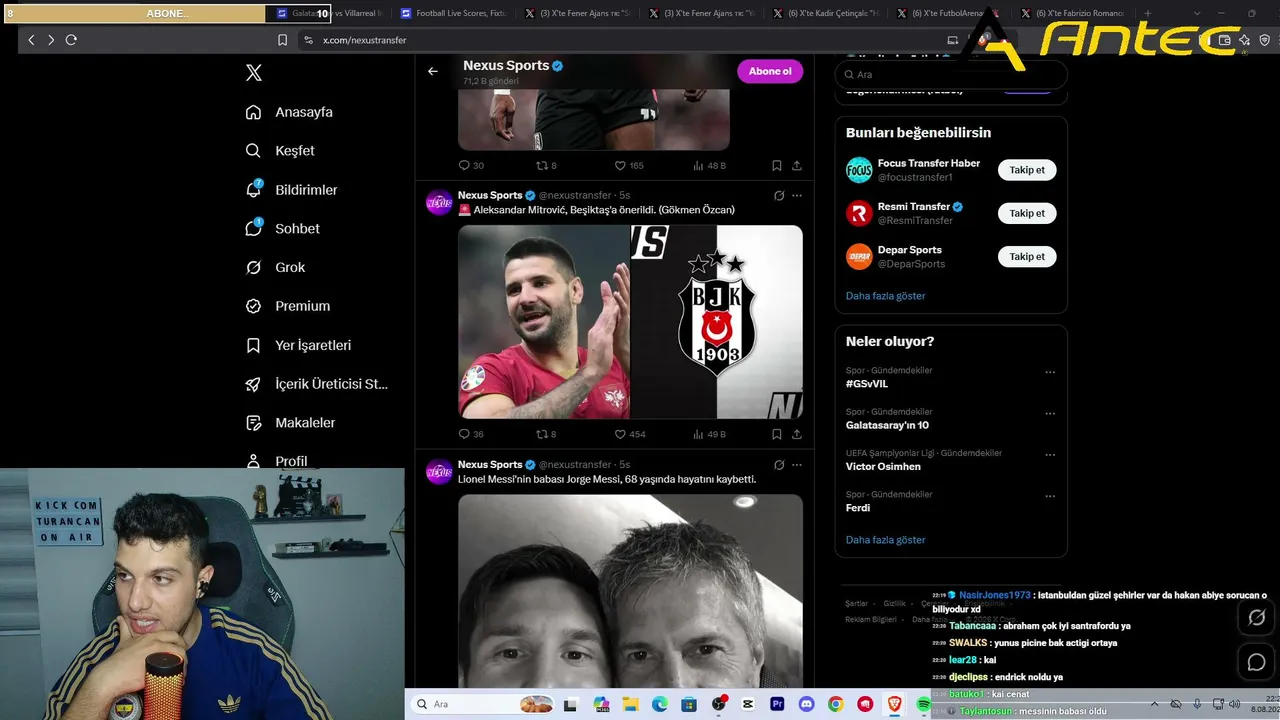
Task: Share the Mitrović Beşiktaş post
Action: click(797, 434)
